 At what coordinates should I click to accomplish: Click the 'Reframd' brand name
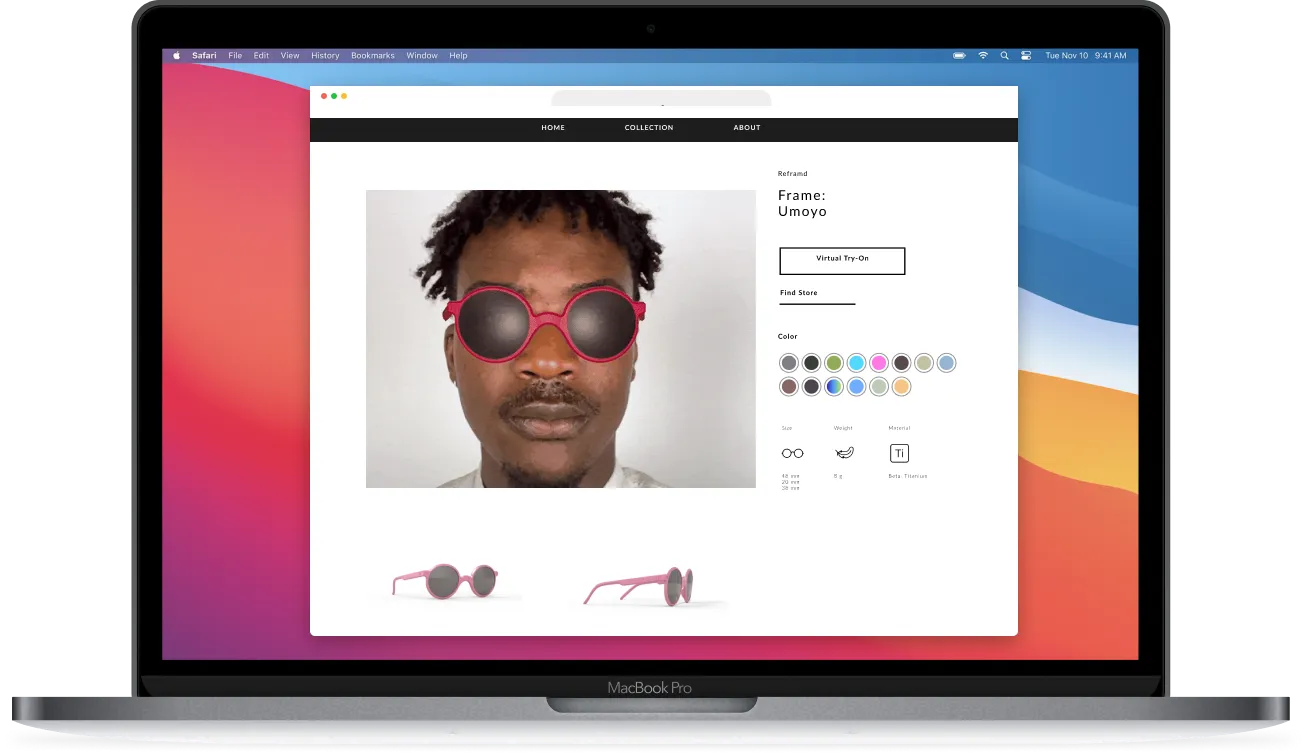(792, 174)
